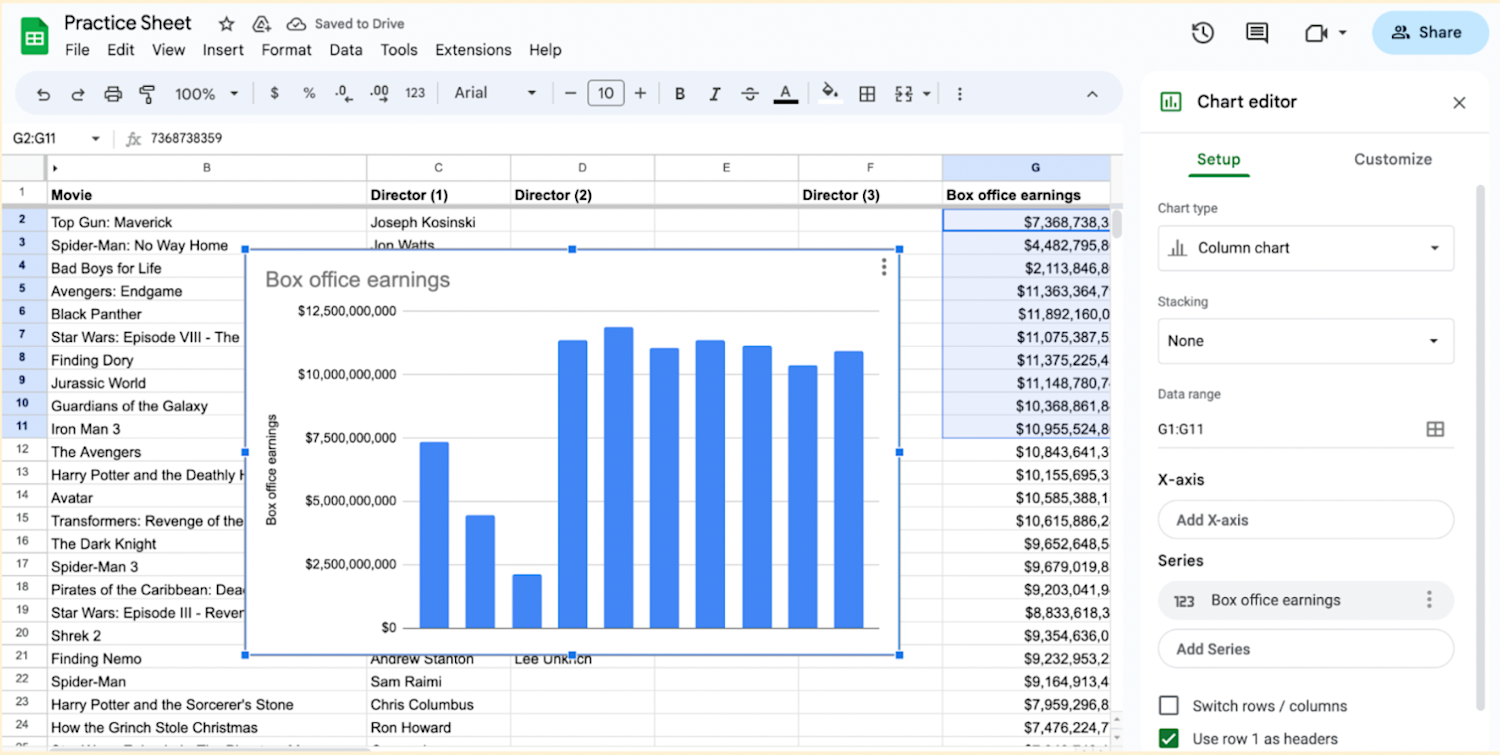The width and height of the screenshot is (1500, 755).
Task: Open the File menu
Action: click(x=77, y=50)
